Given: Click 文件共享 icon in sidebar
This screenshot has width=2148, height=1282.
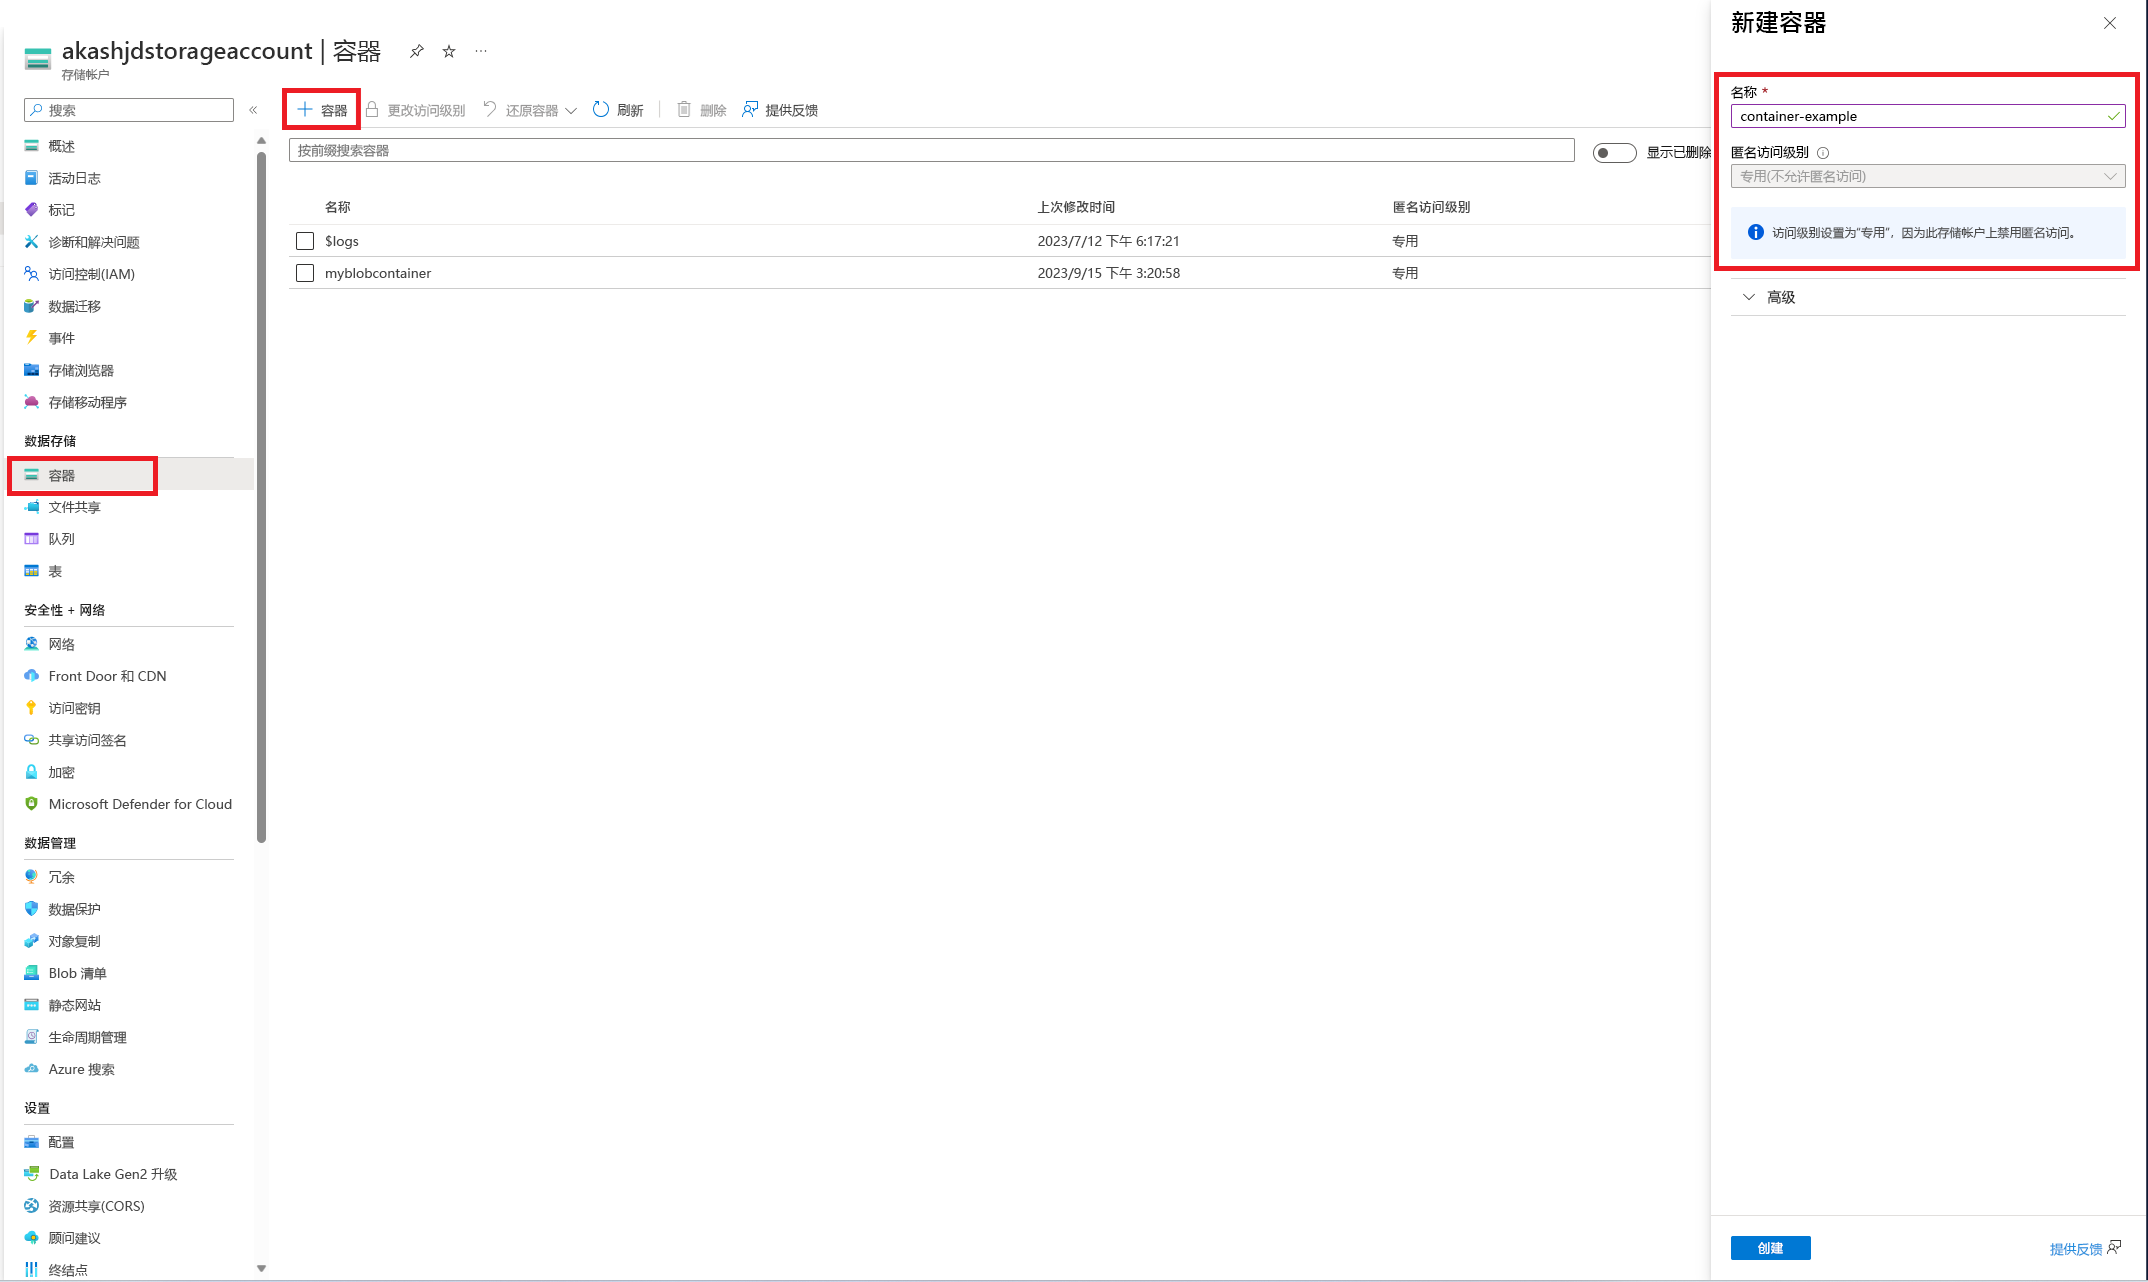Looking at the screenshot, I should tap(31, 506).
